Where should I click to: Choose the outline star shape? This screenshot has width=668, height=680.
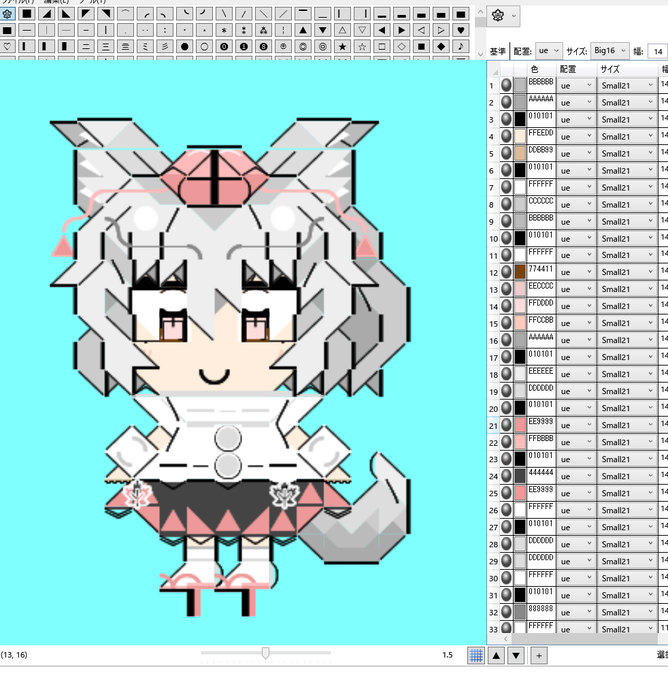pyautogui.click(x=362, y=46)
